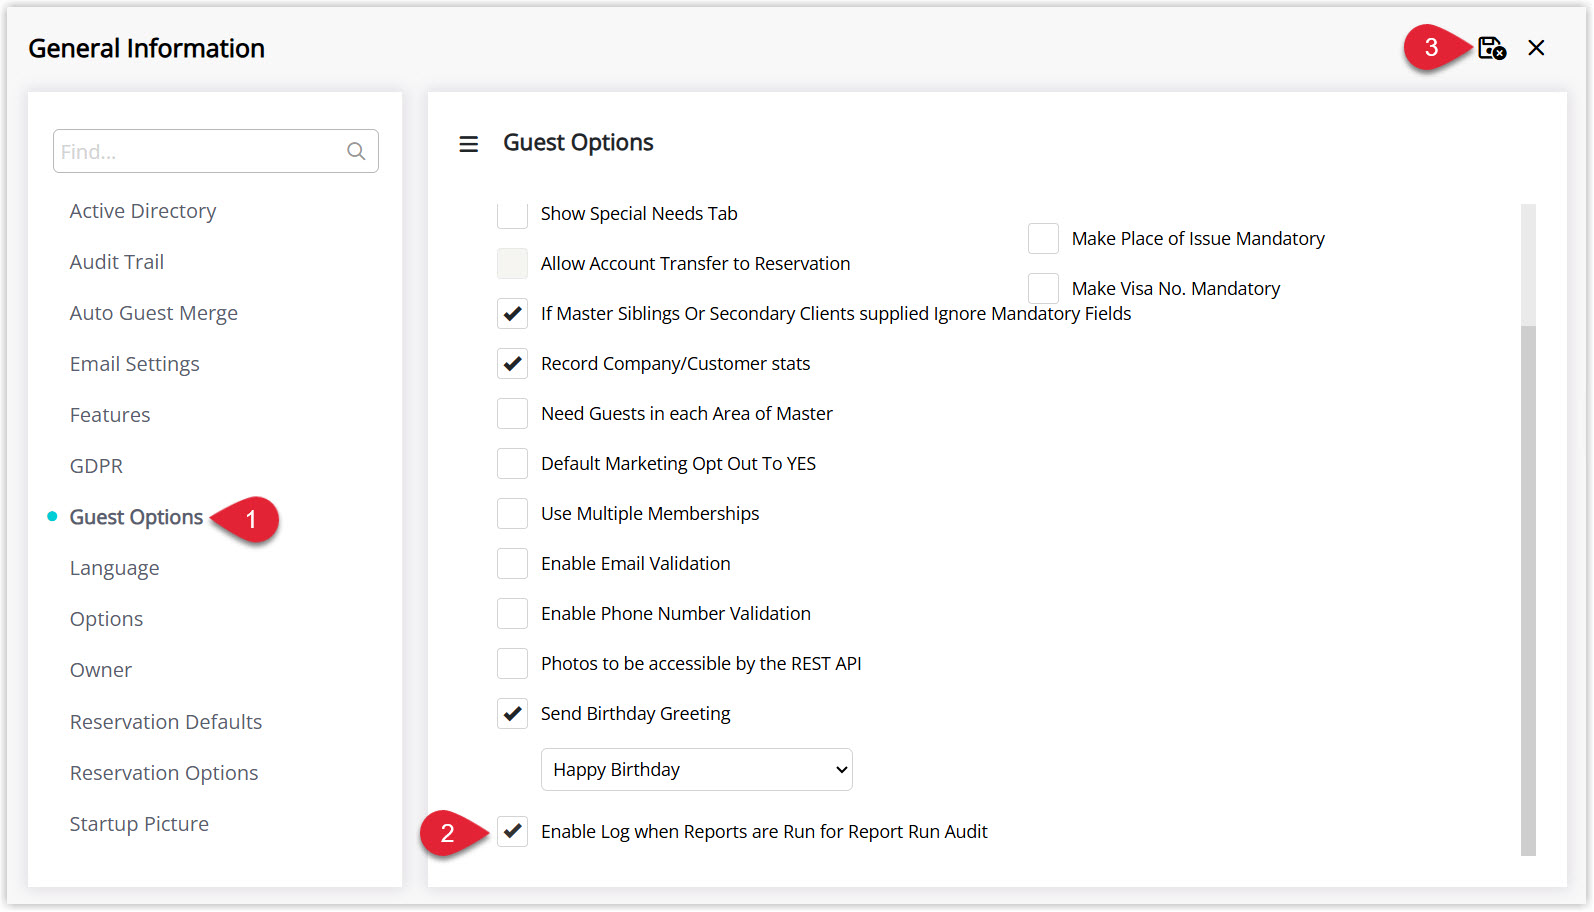Enable Show Special Needs Tab checkbox

tap(513, 214)
